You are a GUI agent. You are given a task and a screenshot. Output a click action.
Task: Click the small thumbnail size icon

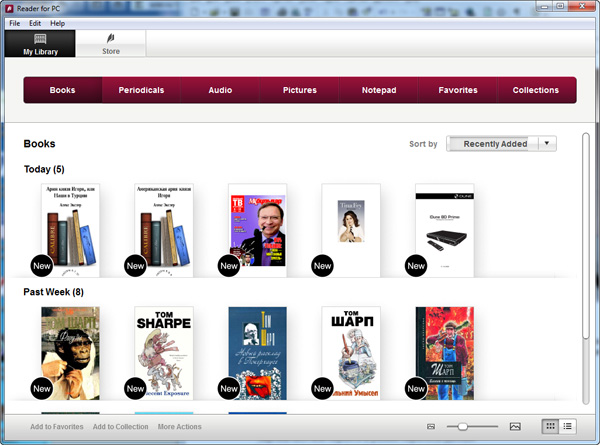point(431,427)
